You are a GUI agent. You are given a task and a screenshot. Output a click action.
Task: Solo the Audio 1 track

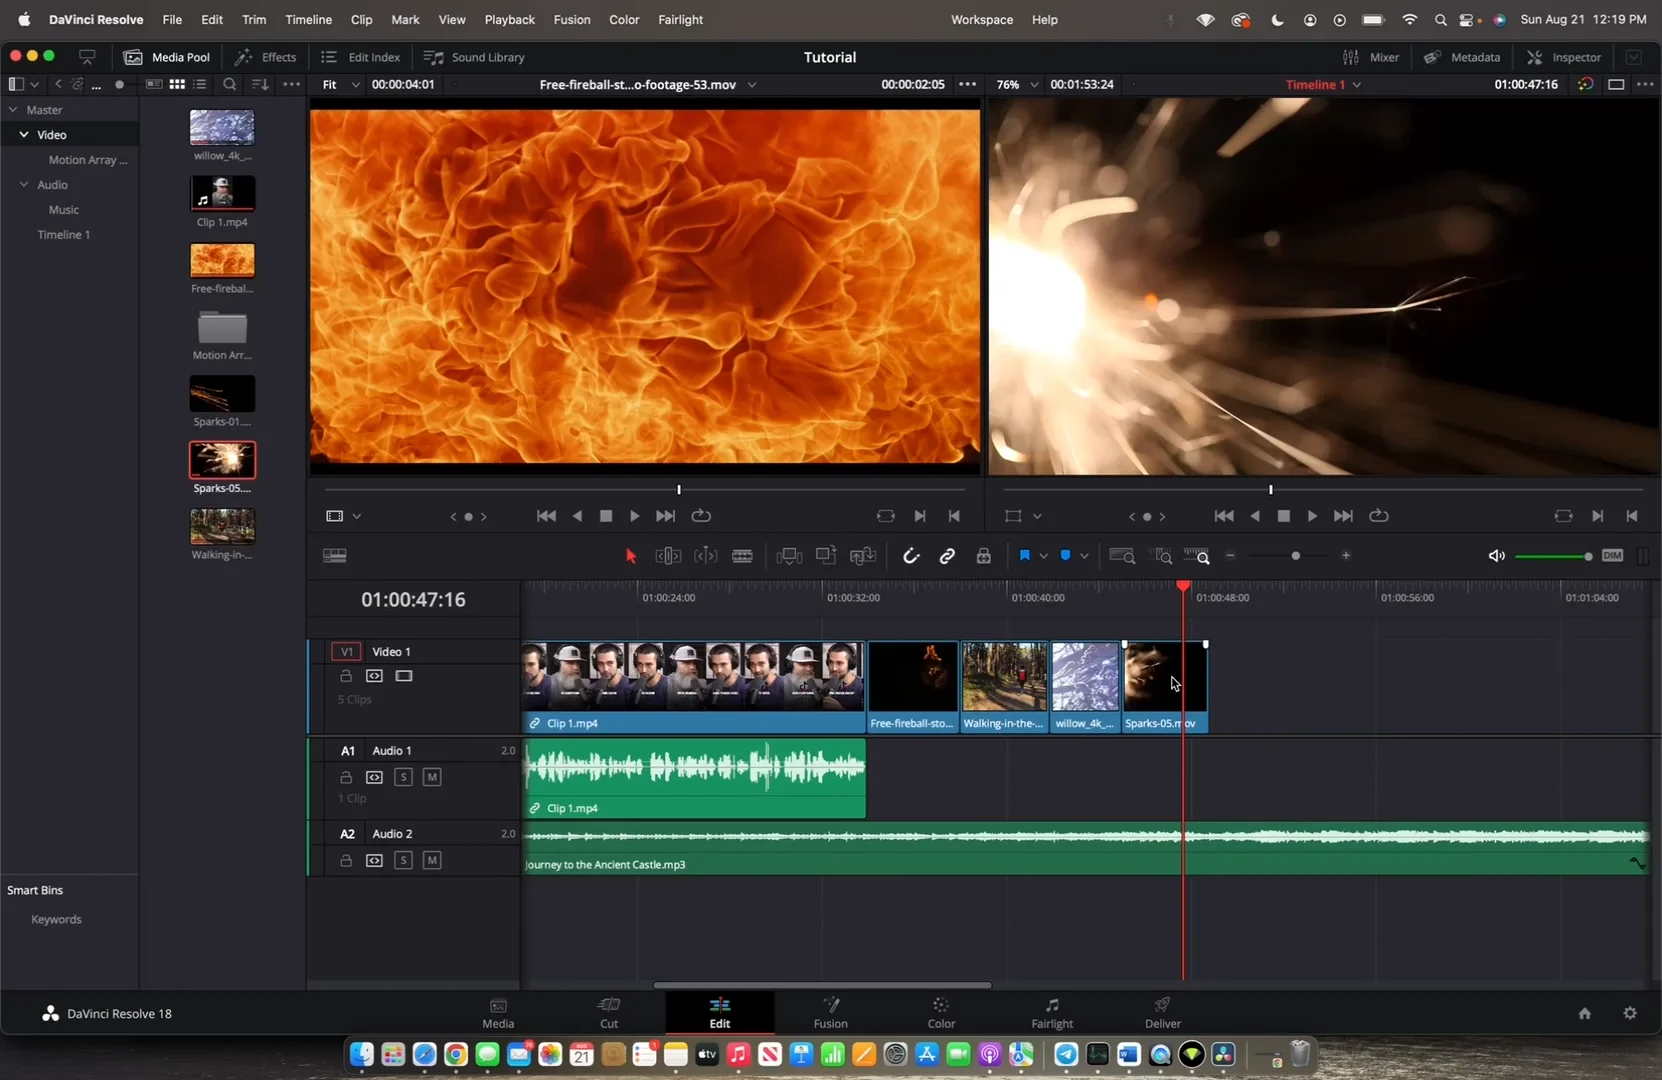click(403, 776)
